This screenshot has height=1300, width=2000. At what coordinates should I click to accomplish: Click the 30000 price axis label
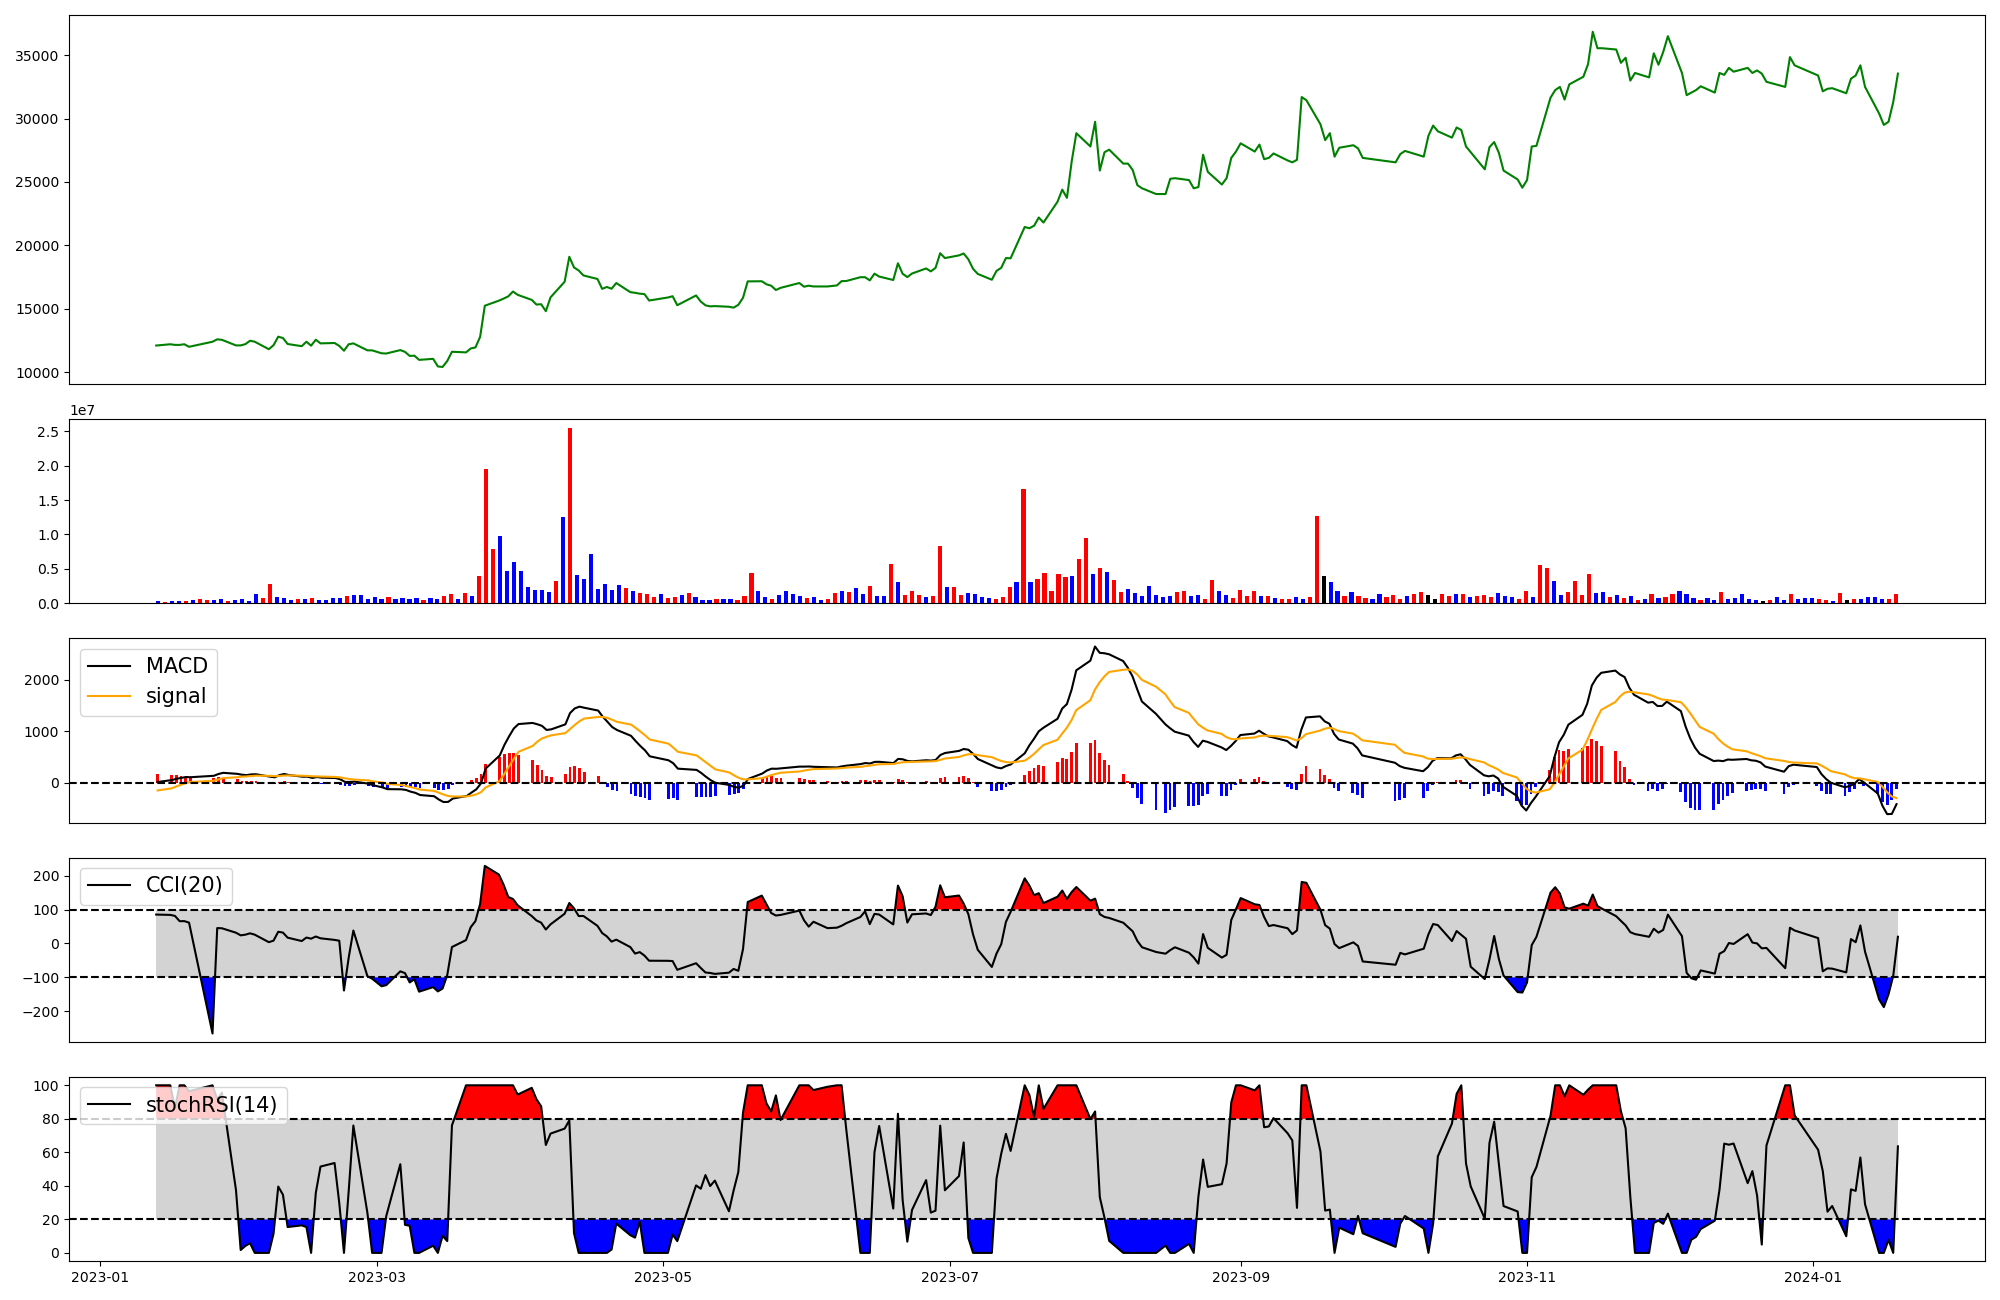coord(36,119)
